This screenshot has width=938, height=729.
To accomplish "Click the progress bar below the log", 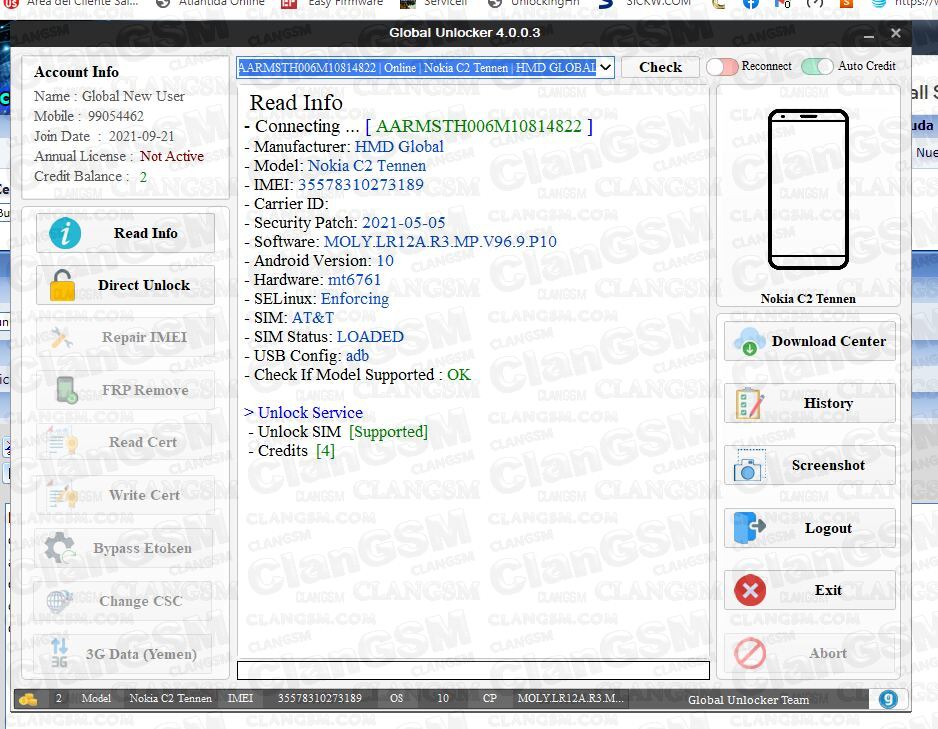I will pos(473,670).
